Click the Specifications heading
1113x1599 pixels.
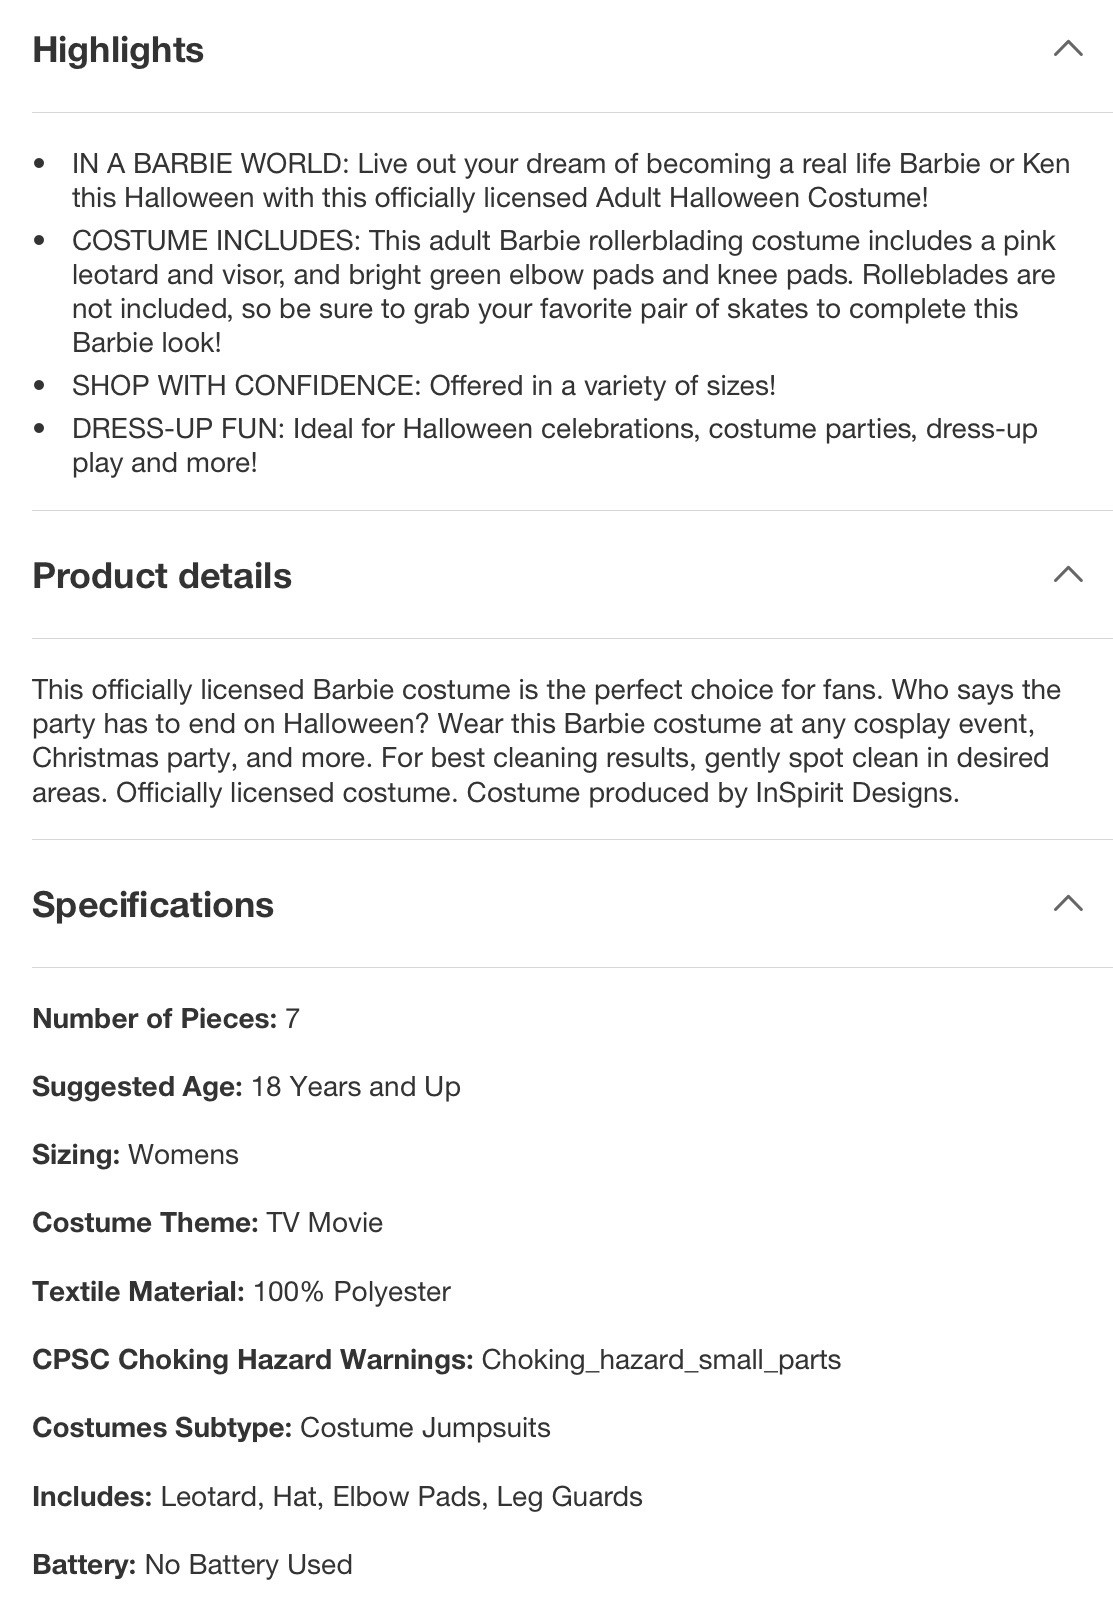click(153, 905)
